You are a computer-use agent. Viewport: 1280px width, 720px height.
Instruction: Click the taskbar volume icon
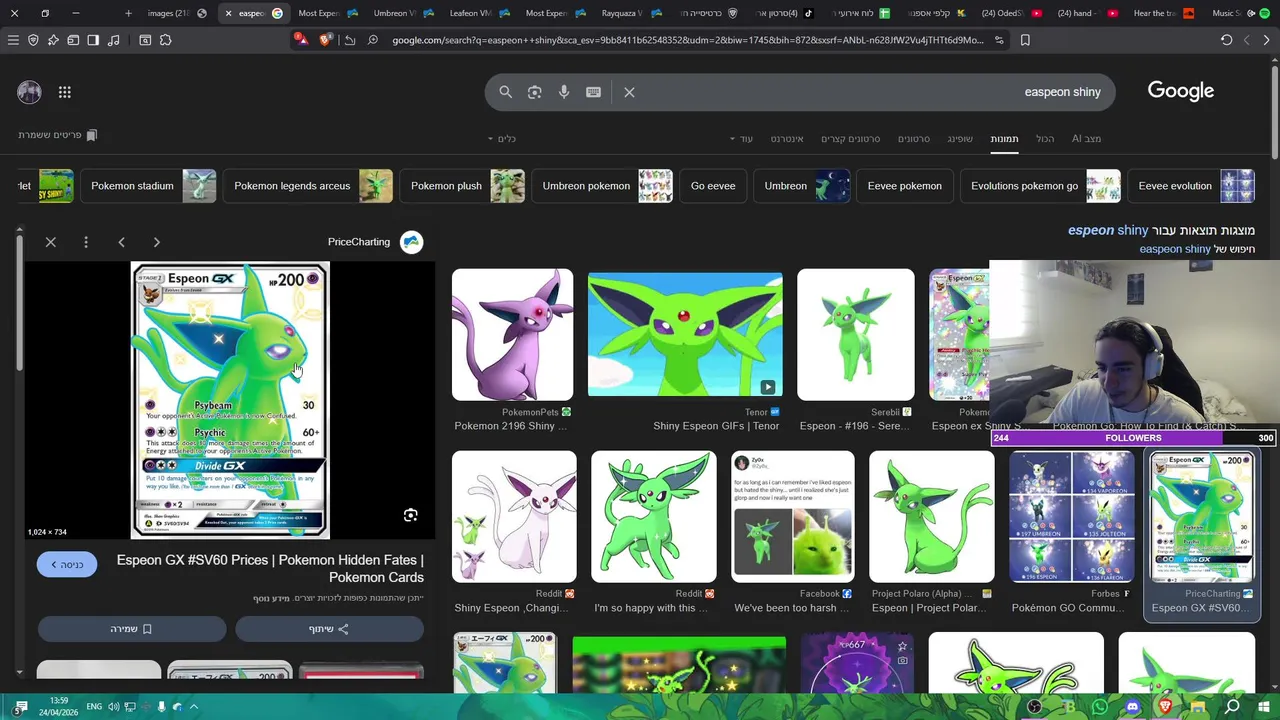coord(114,707)
